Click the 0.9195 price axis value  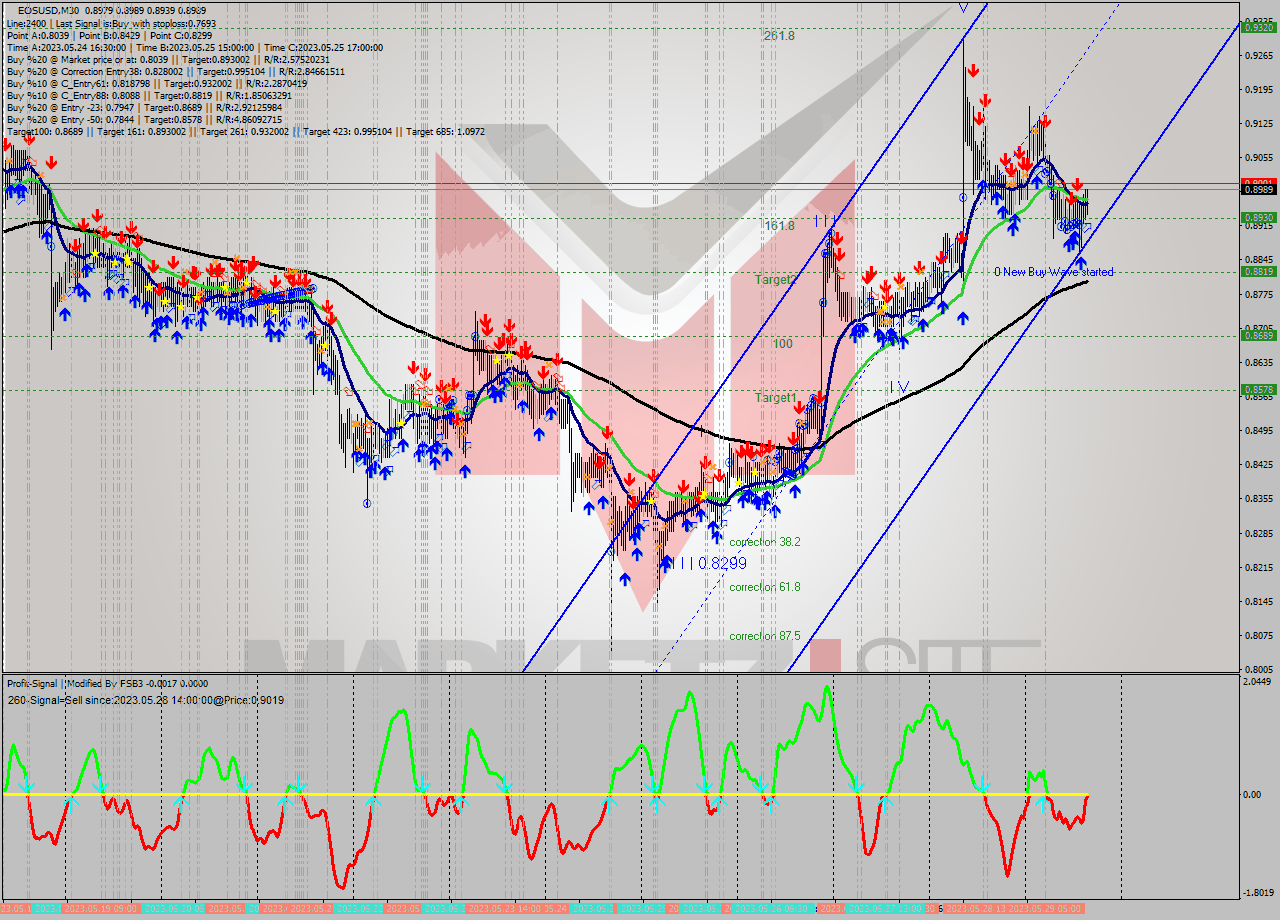1258,90
